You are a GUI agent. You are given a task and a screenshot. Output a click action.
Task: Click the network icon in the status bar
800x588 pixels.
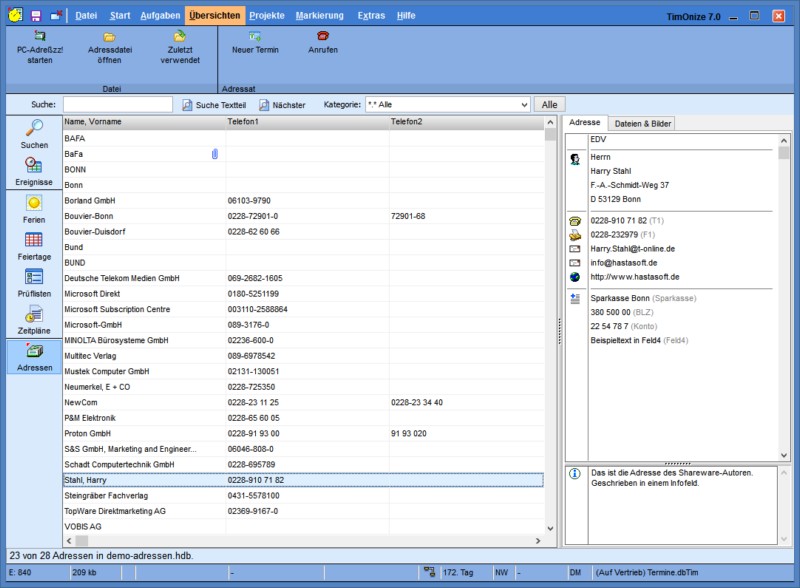(430, 572)
